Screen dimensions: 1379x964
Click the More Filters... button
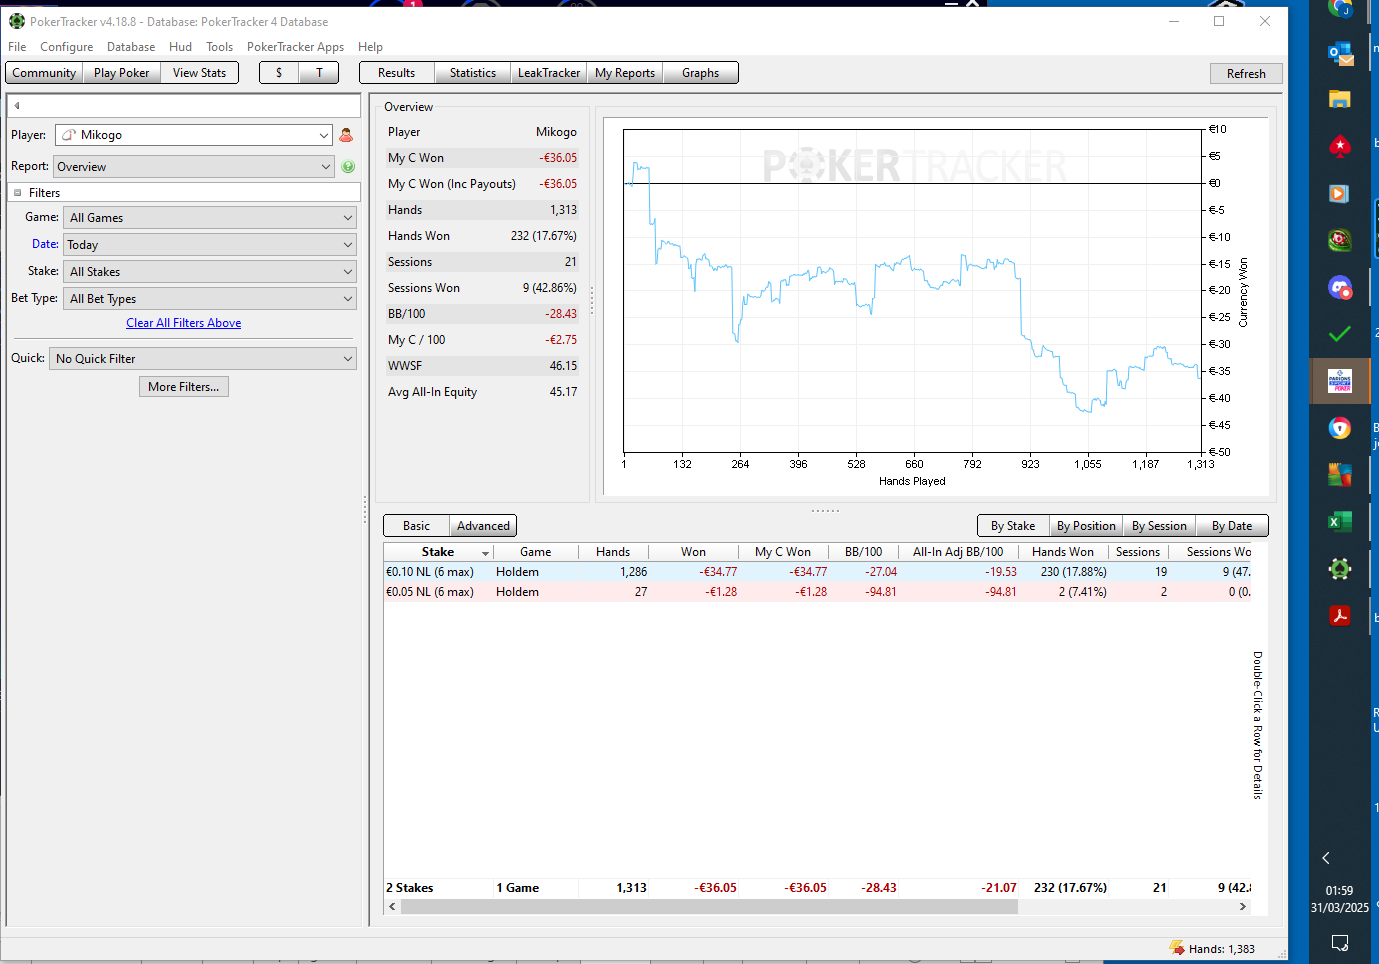184,387
